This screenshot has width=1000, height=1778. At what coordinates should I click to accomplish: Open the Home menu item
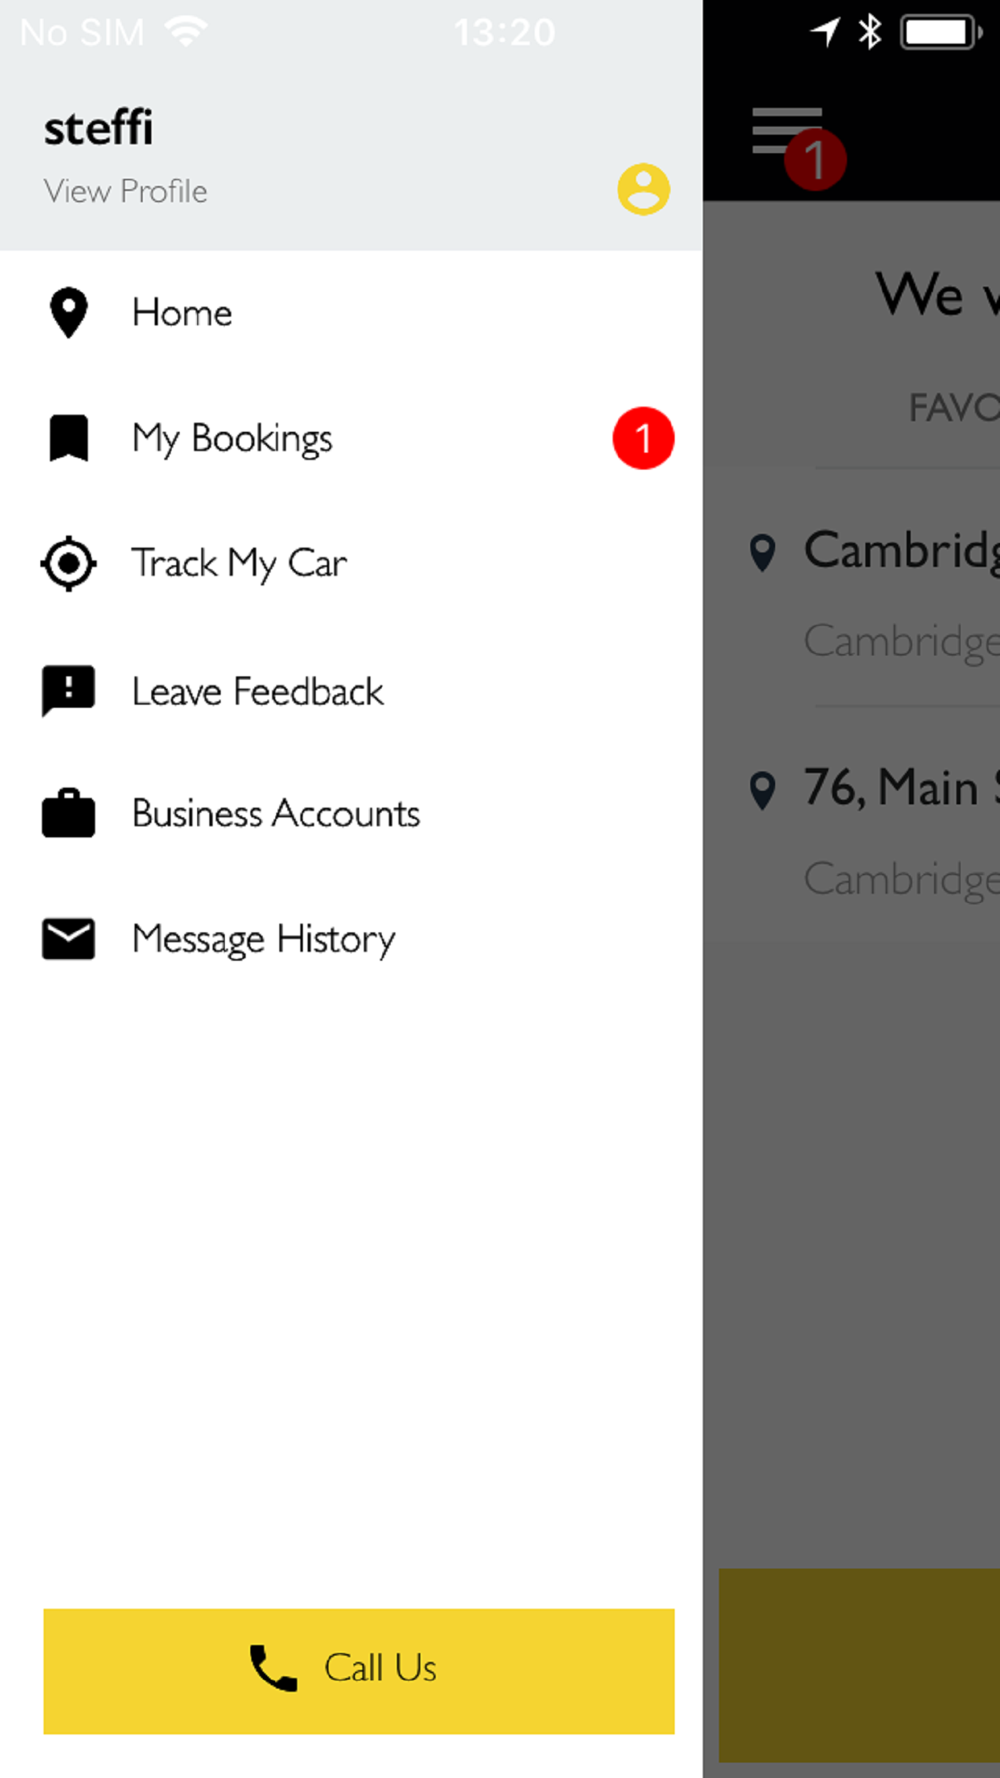[x=182, y=313]
